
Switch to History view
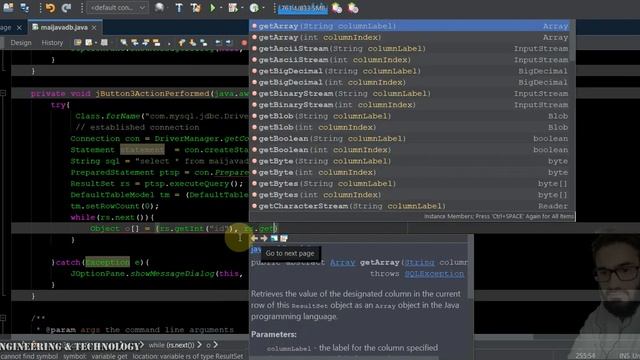point(52,42)
